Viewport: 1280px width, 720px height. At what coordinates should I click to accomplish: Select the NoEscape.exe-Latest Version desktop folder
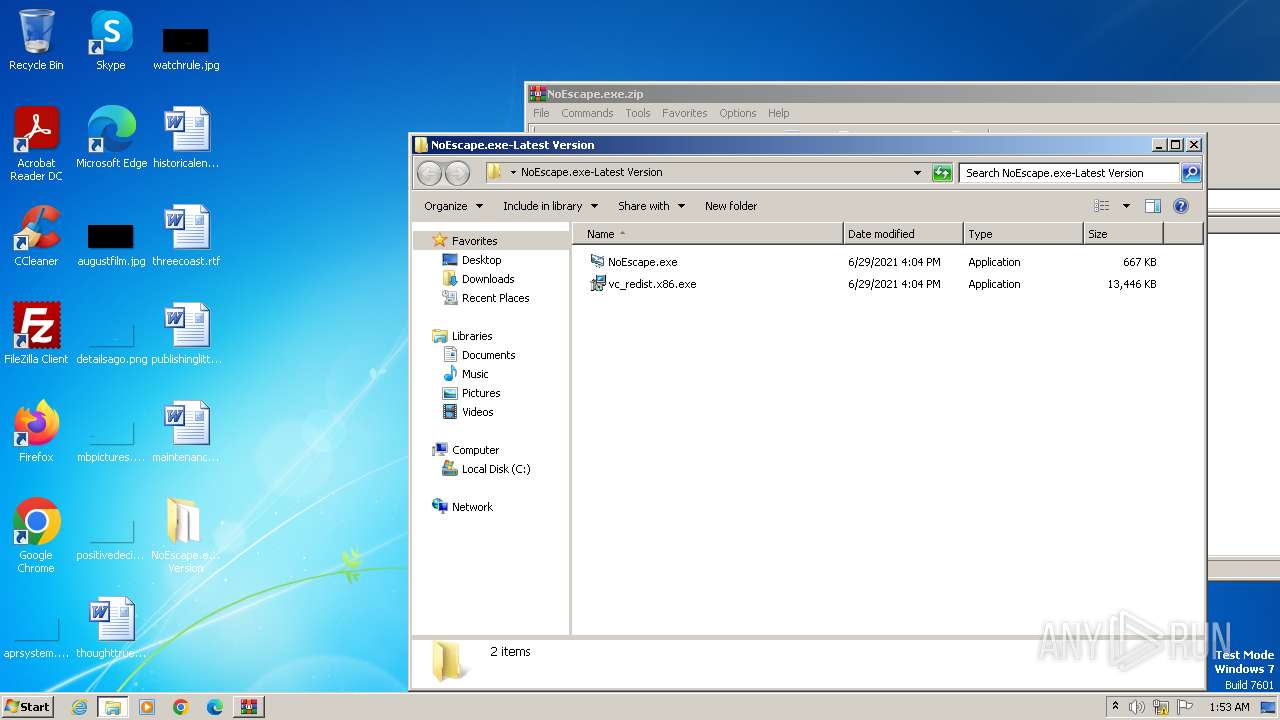coord(186,535)
